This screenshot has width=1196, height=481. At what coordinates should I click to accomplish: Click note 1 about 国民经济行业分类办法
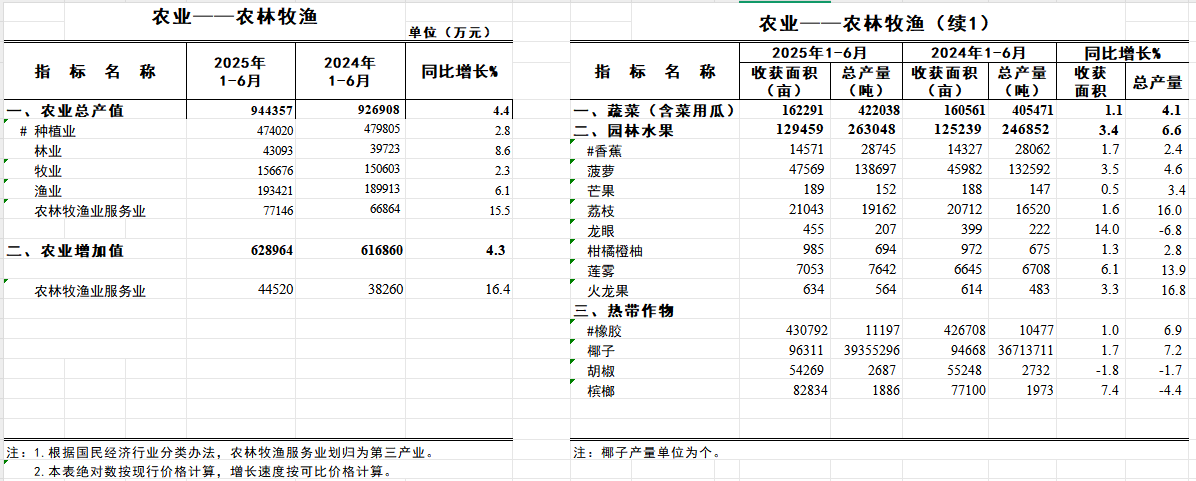[x=220, y=453]
